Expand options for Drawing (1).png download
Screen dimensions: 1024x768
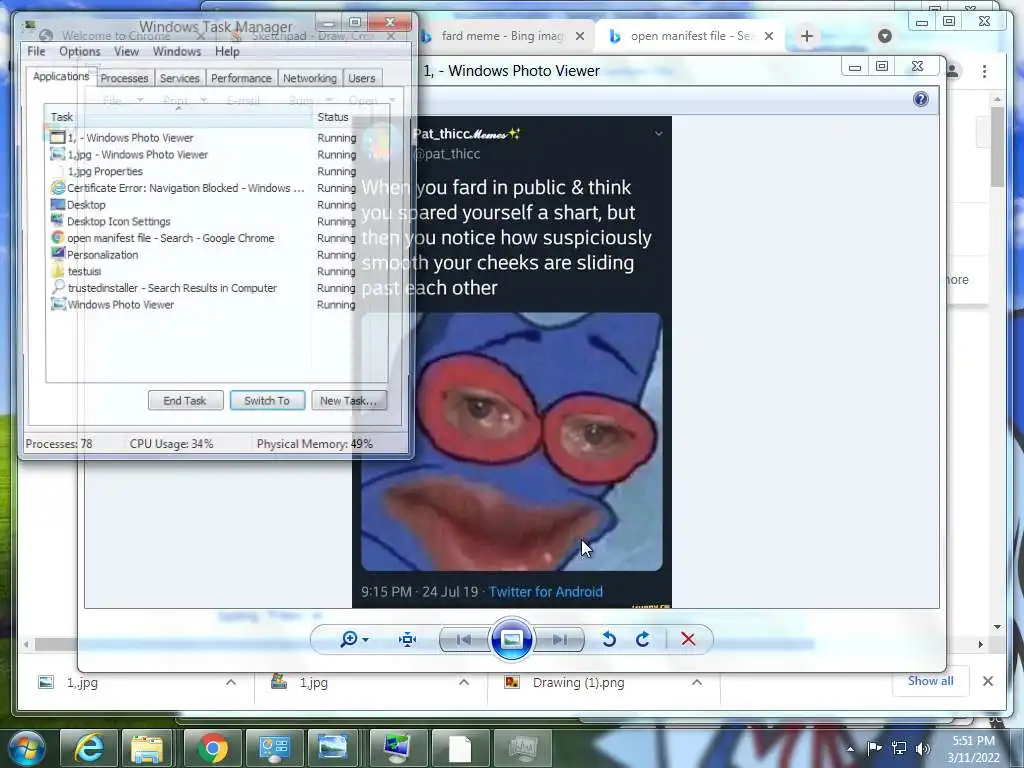coord(697,682)
